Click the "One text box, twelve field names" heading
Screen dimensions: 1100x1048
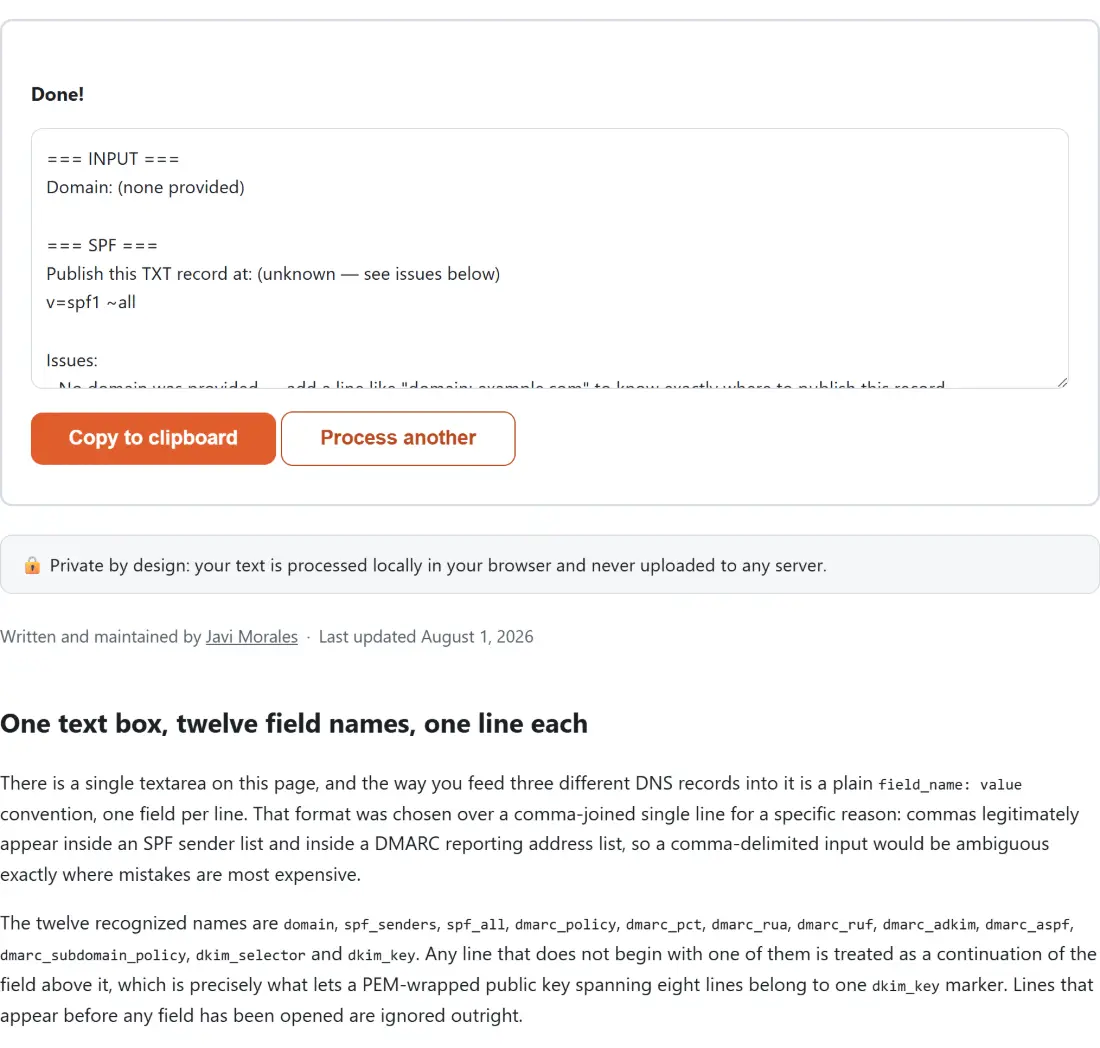[x=294, y=724]
